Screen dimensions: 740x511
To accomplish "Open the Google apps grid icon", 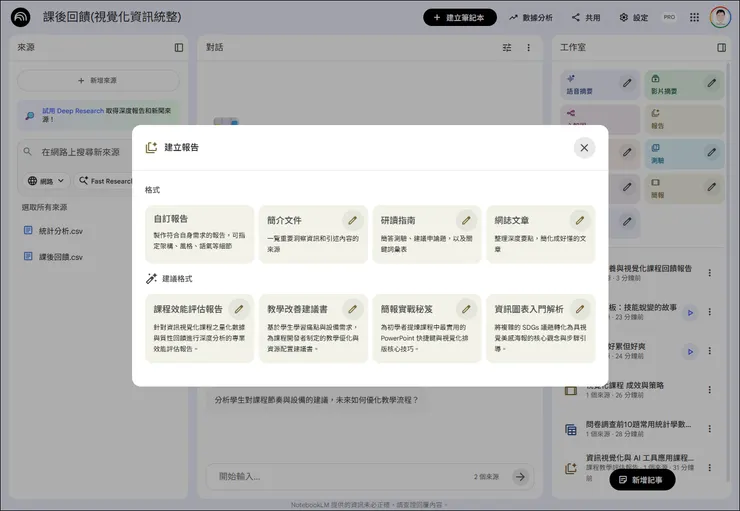I will [694, 17].
